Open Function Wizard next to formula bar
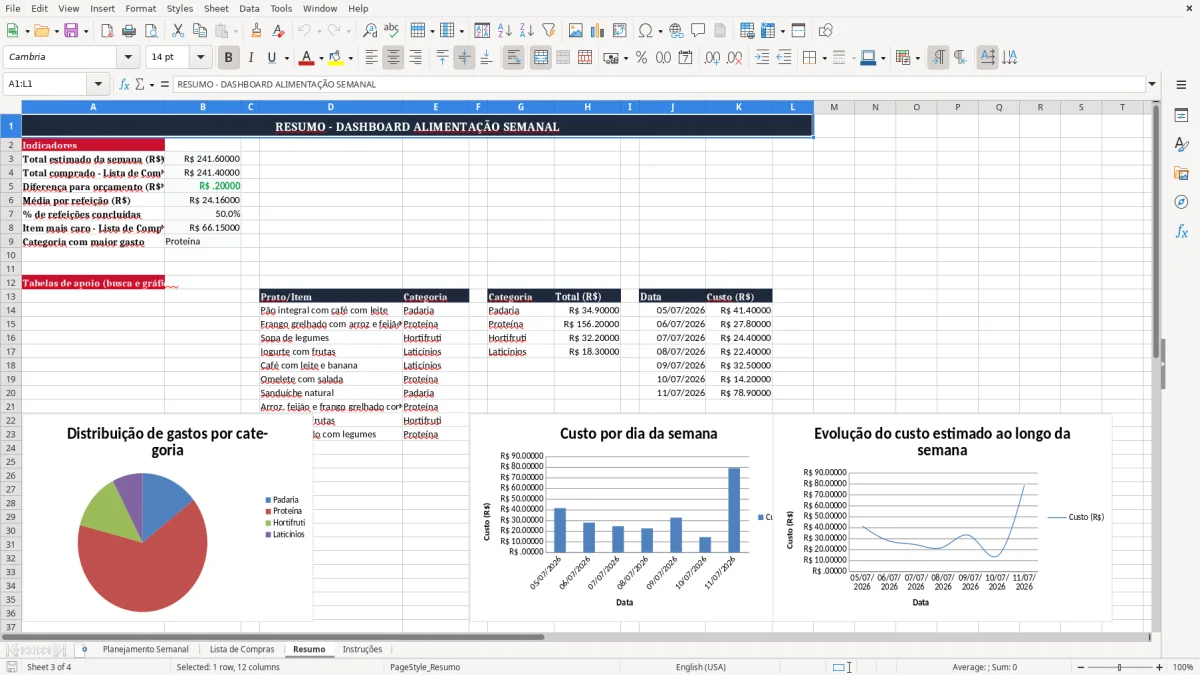Viewport: 1200px width, 675px height. pos(124,84)
